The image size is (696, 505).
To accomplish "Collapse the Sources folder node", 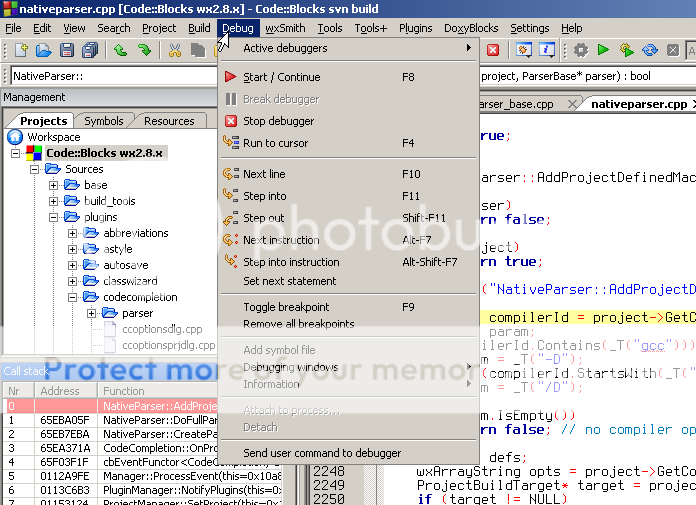I will click(x=34, y=170).
